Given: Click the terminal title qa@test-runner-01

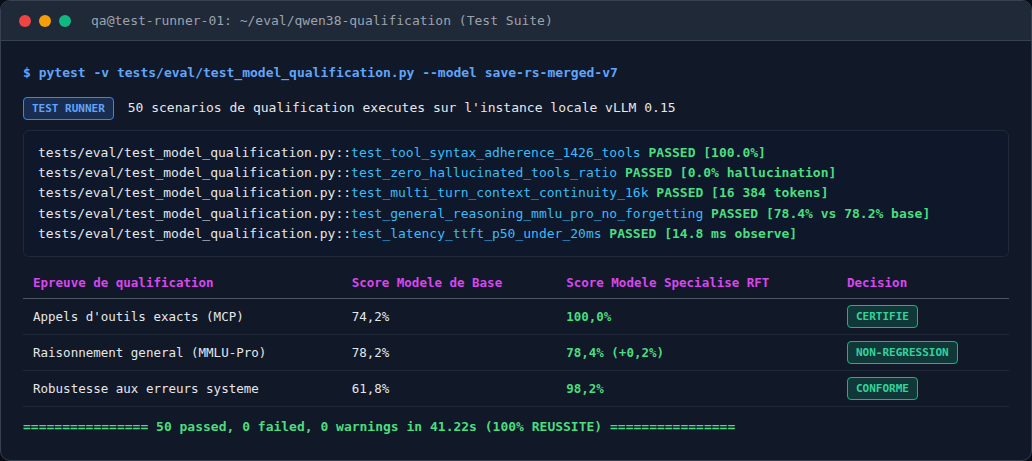Looking at the screenshot, I should tap(321, 21).
